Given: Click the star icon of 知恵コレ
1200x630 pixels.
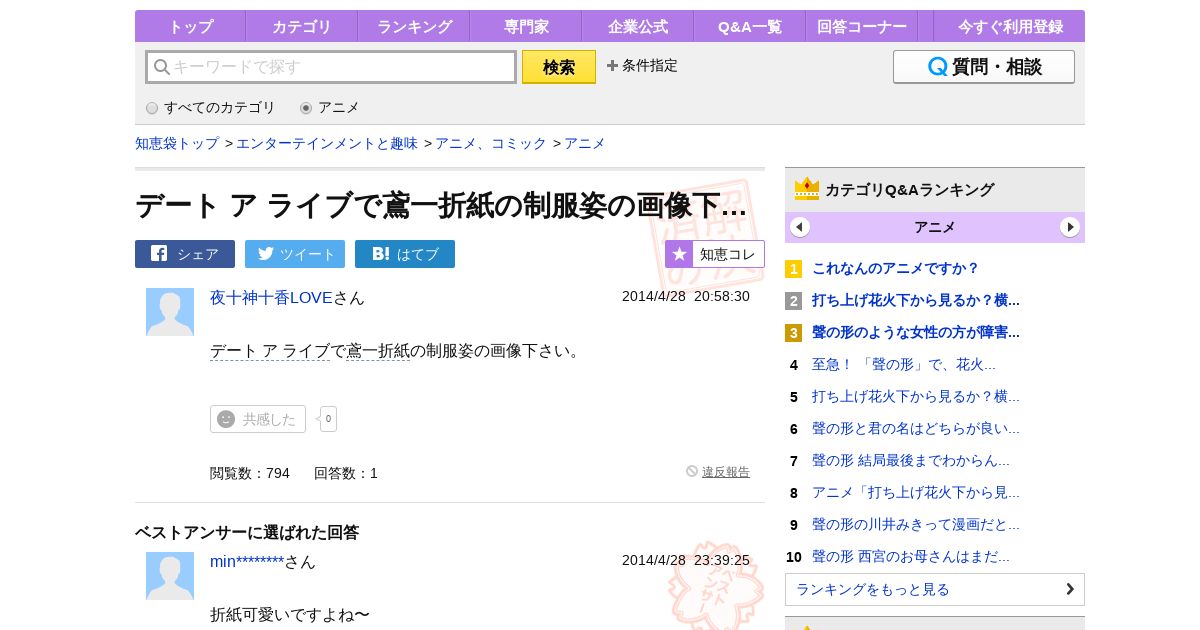Looking at the screenshot, I should (679, 254).
